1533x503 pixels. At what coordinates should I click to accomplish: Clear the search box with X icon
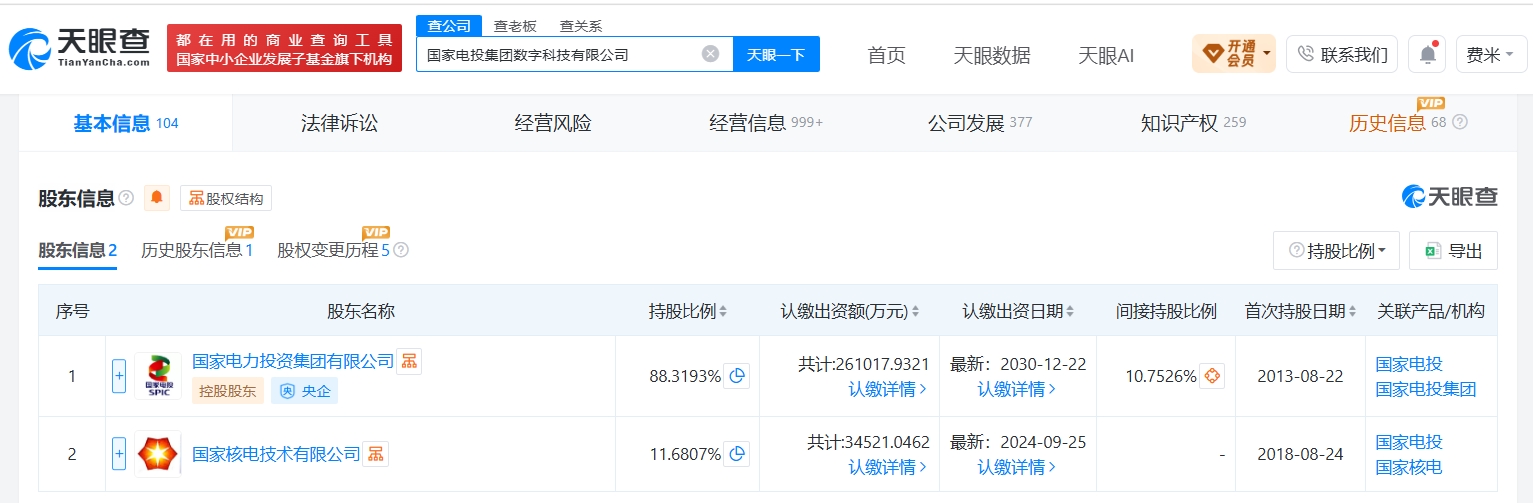(x=710, y=54)
